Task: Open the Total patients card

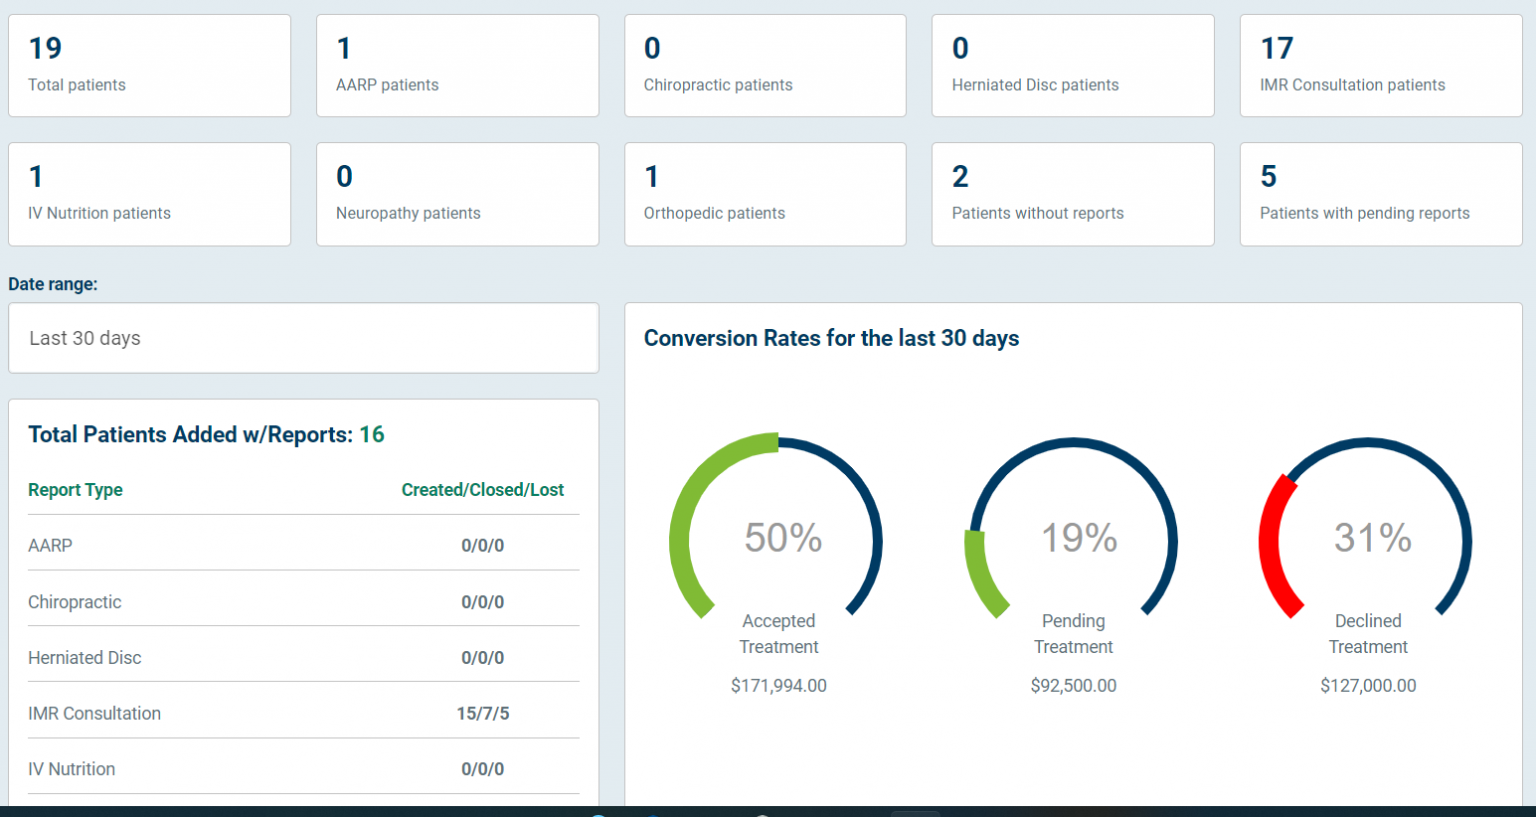Action: 150,66
